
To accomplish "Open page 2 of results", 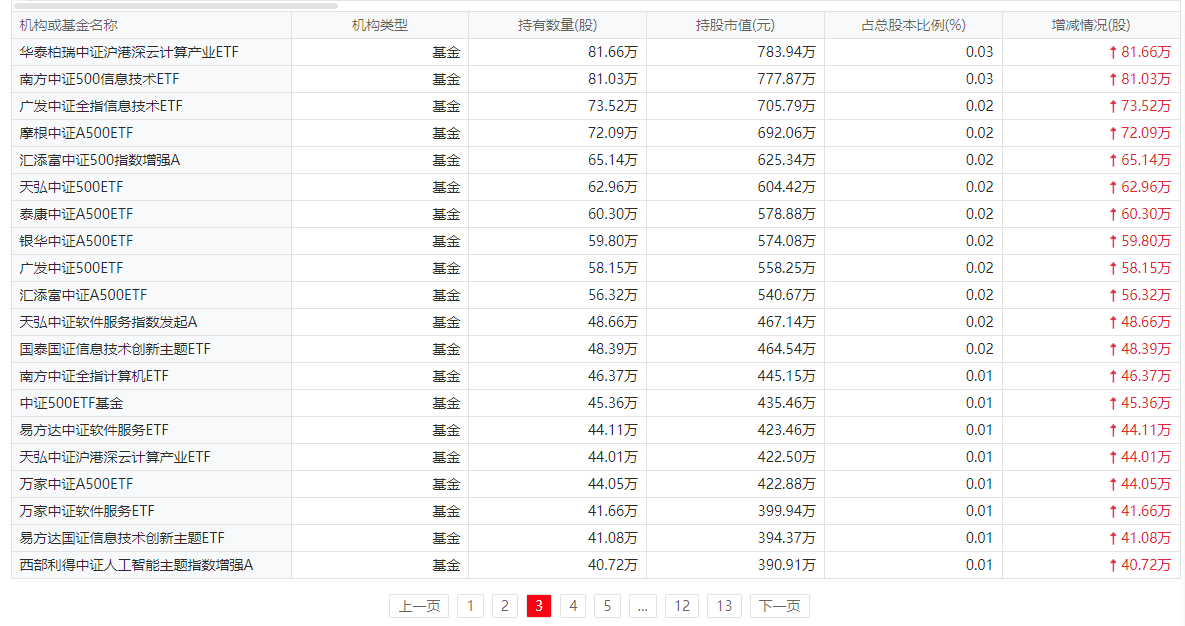I will coord(505,606).
